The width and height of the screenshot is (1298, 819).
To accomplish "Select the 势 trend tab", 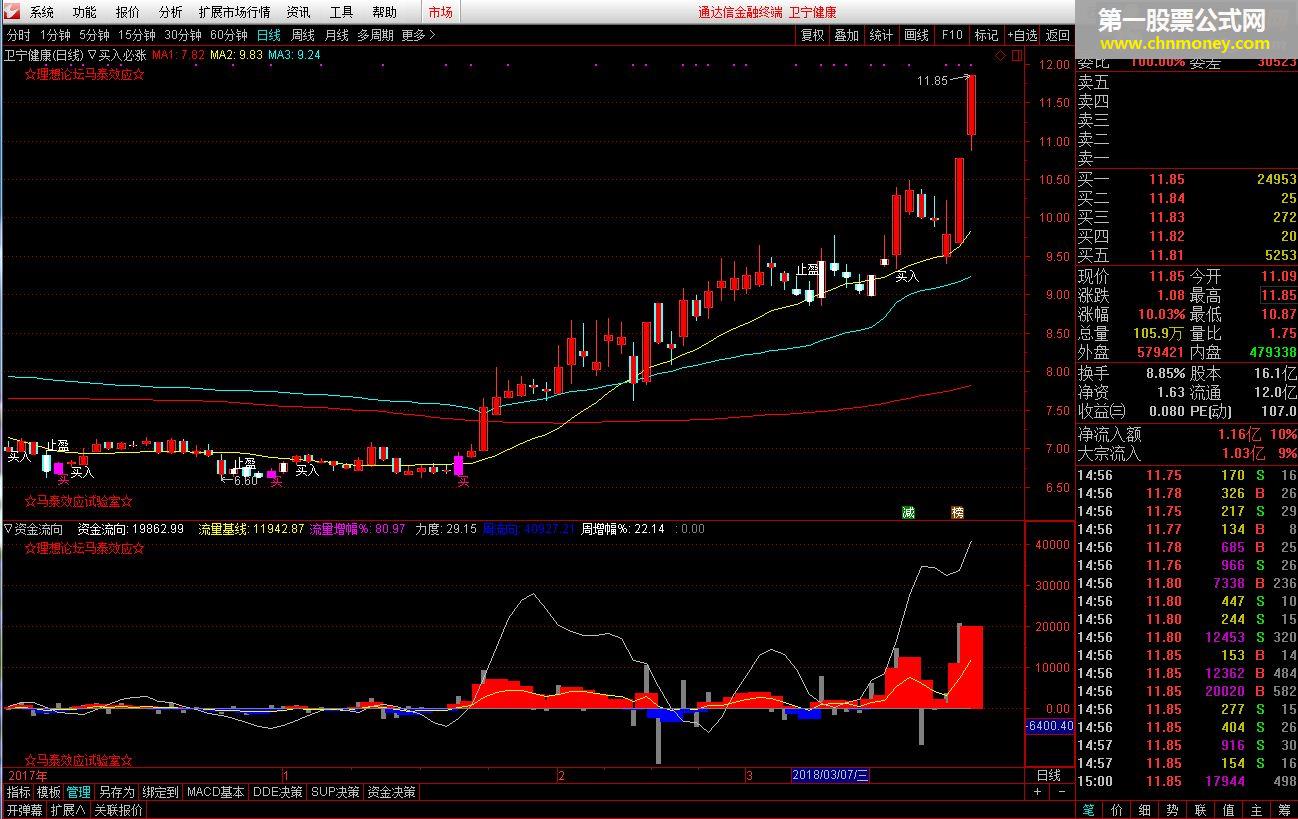I will pyautogui.click(x=1172, y=810).
